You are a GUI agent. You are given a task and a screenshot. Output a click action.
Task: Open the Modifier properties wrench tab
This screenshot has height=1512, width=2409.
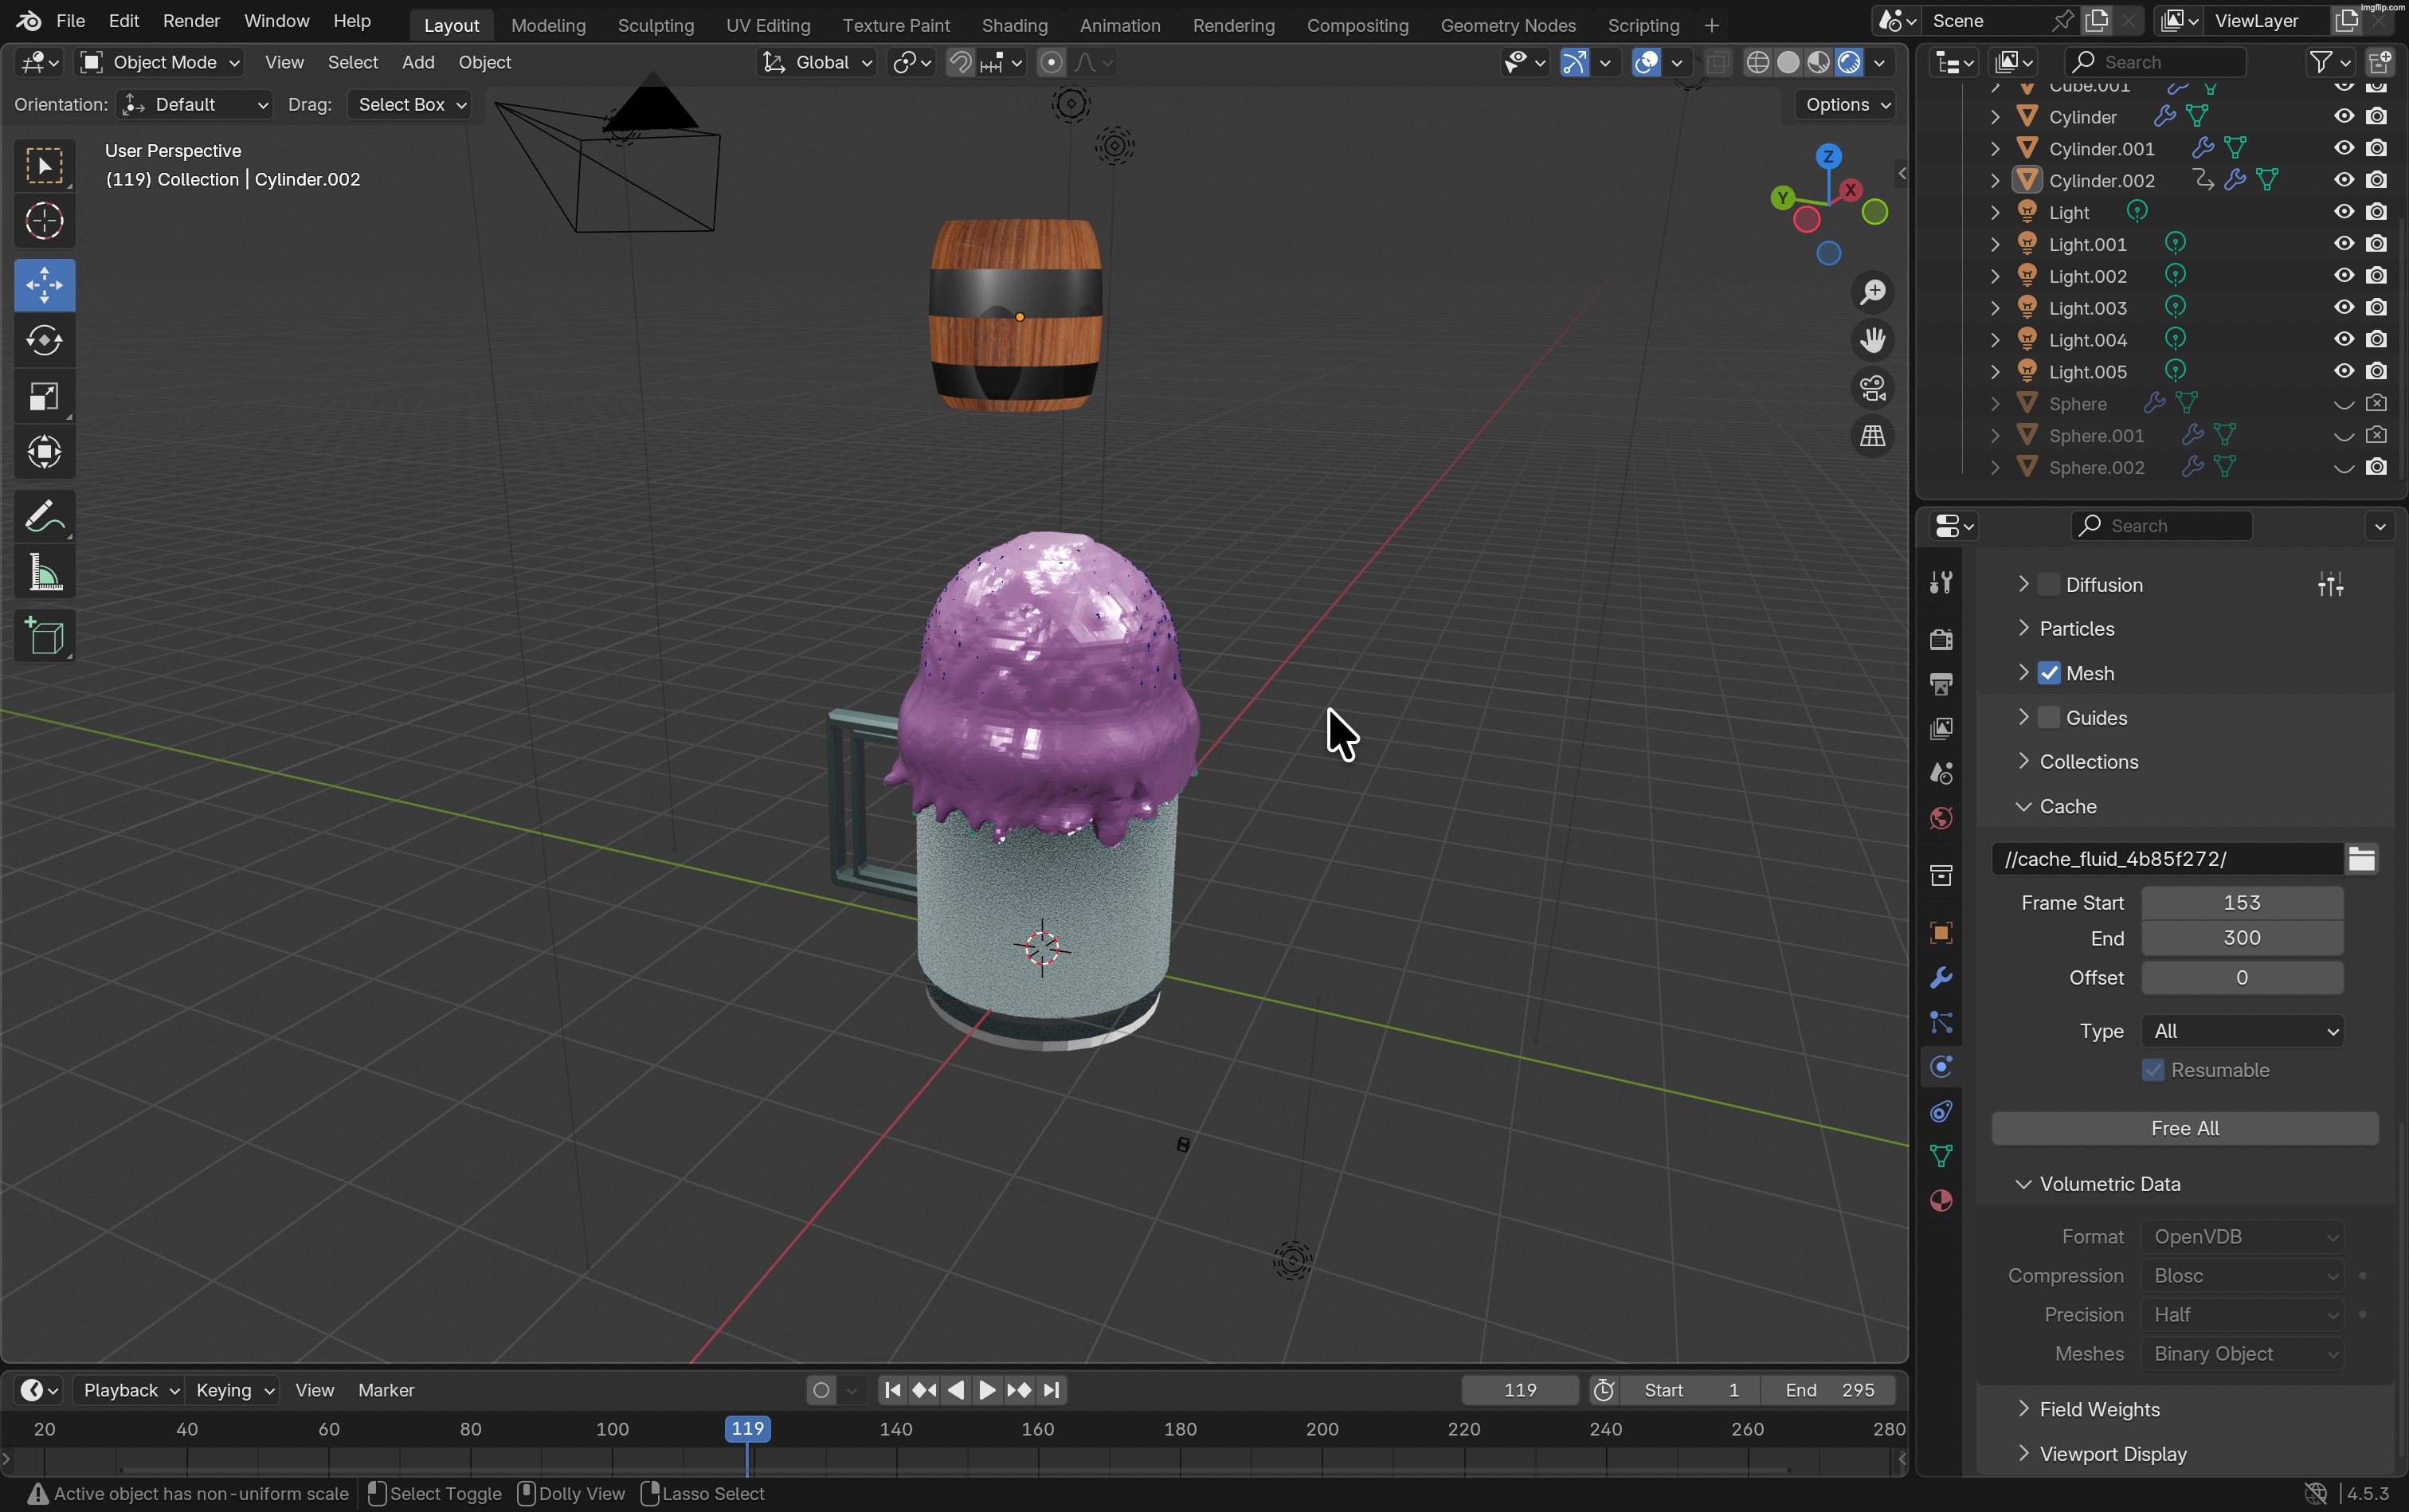[1941, 977]
